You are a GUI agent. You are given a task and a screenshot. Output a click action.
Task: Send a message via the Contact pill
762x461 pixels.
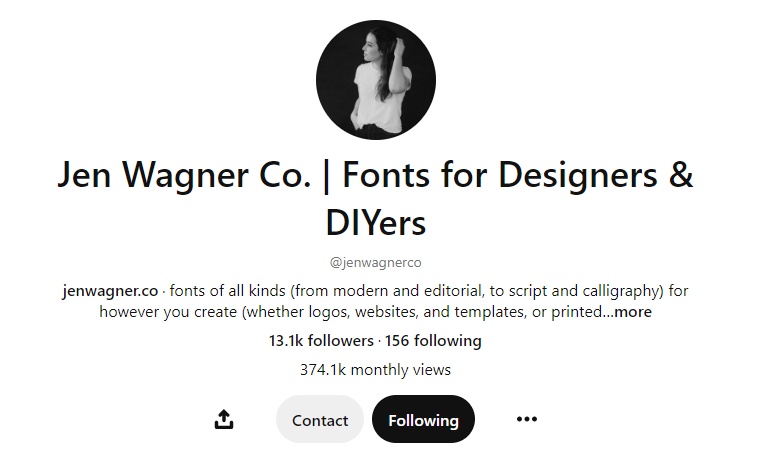point(320,419)
